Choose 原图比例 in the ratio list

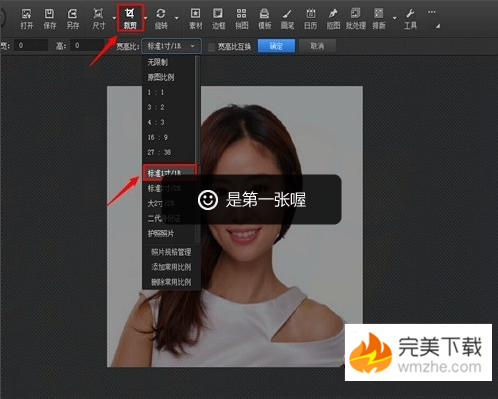(x=168, y=77)
